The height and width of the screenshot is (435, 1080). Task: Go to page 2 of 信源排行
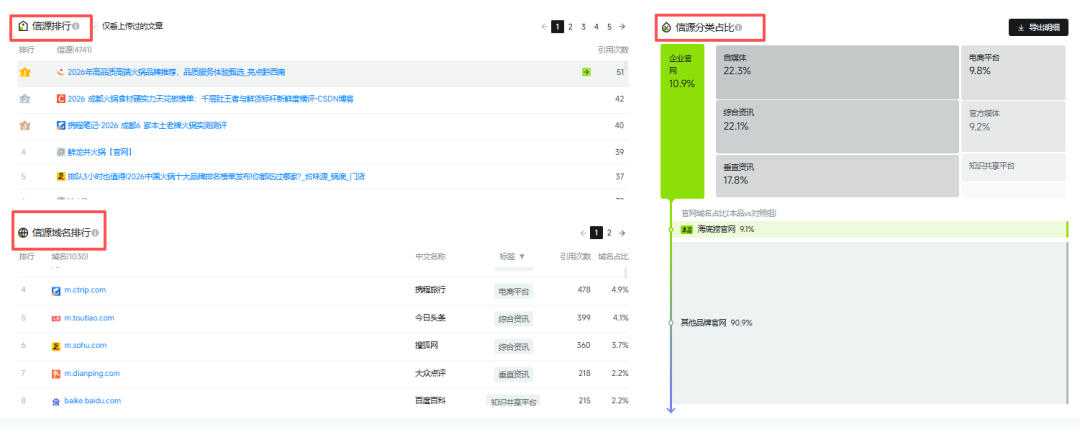(x=570, y=27)
